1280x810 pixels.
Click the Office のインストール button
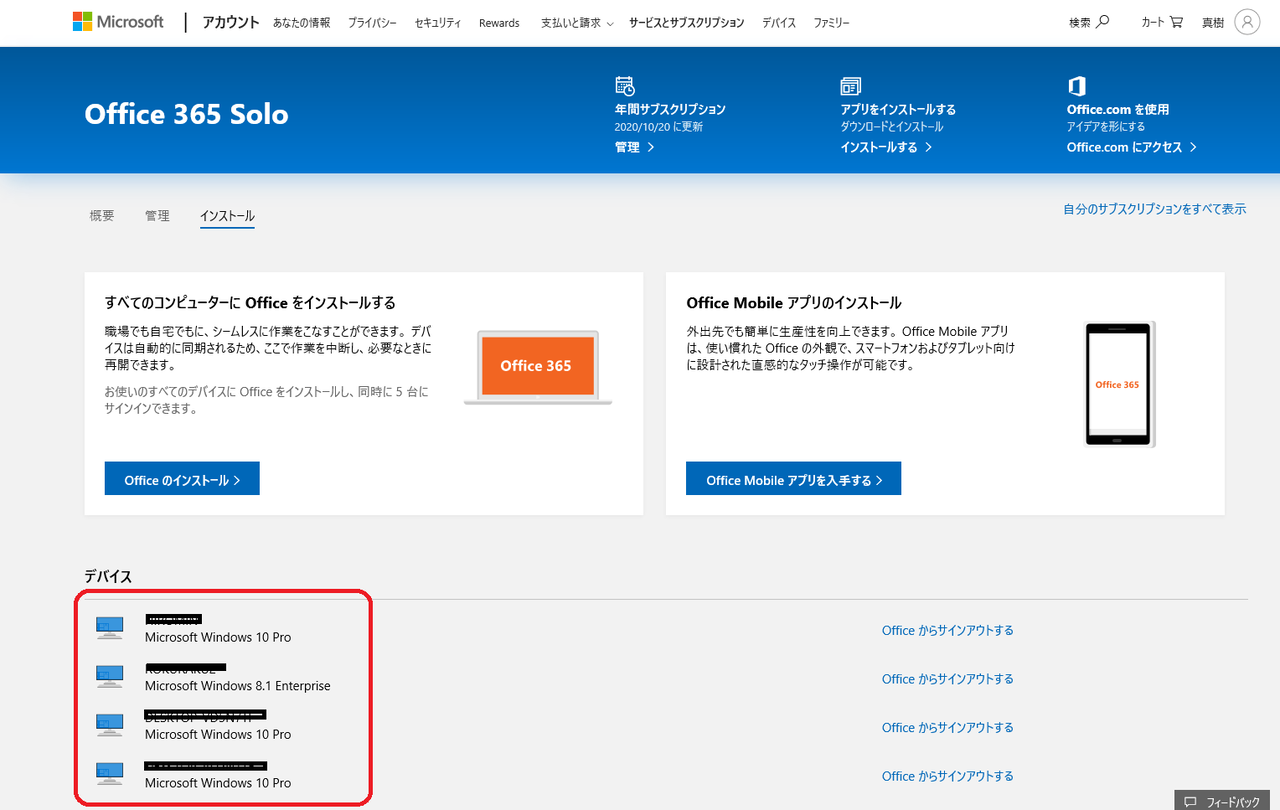click(x=182, y=479)
